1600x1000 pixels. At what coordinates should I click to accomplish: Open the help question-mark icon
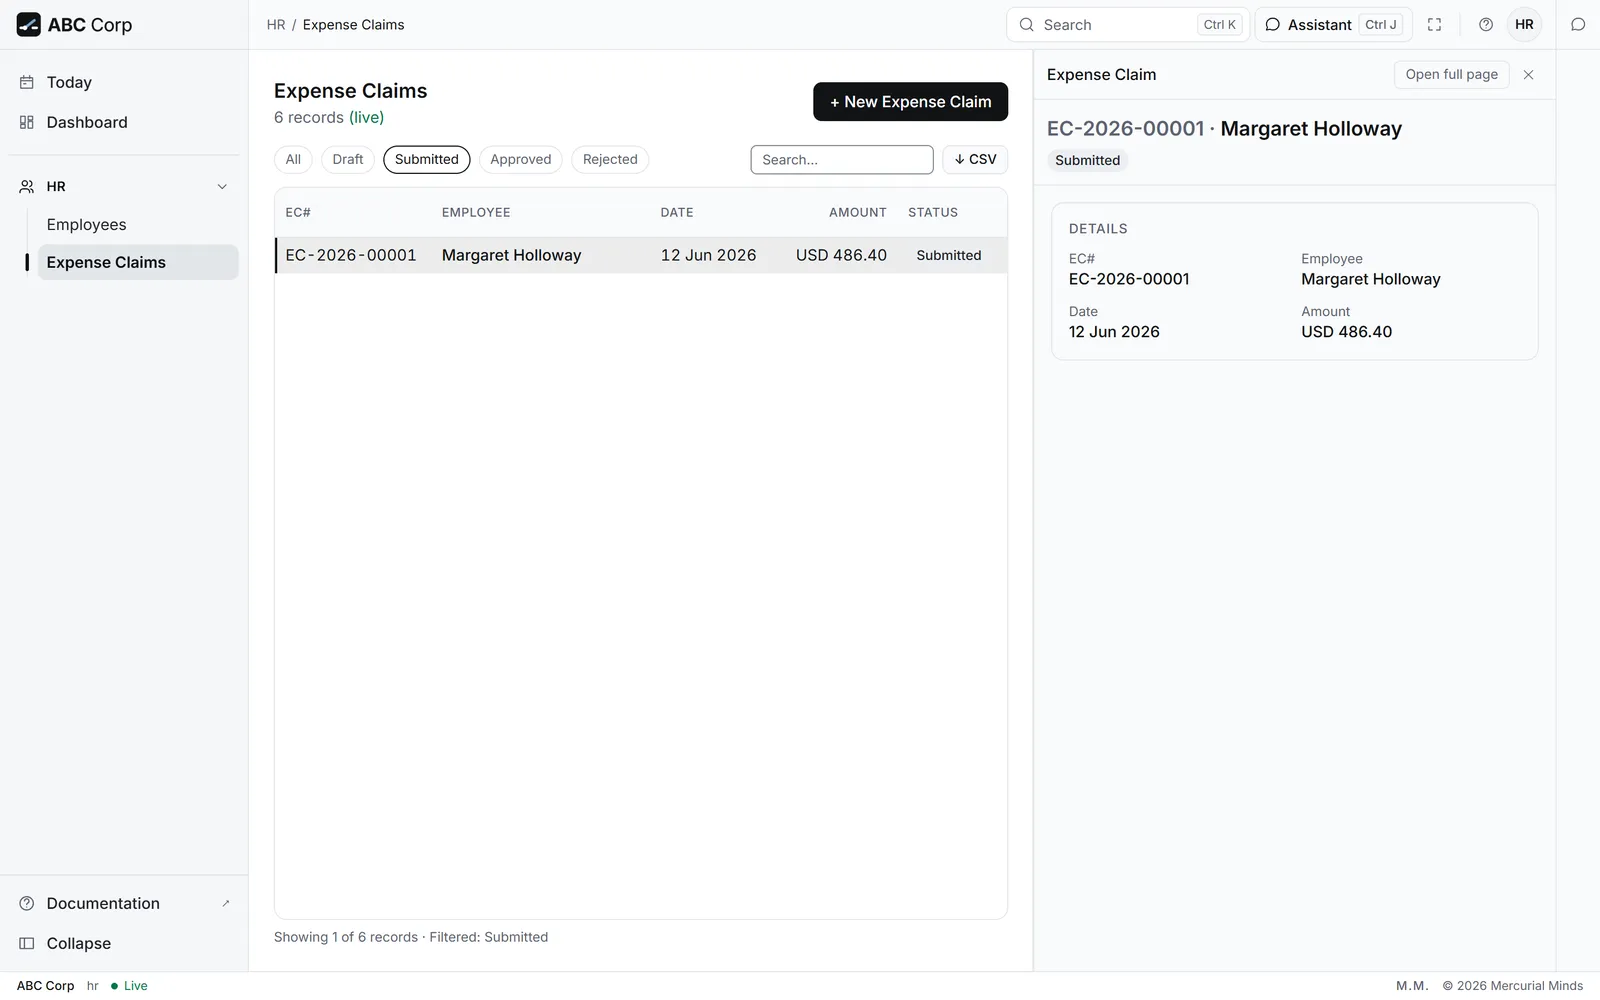pos(1486,25)
